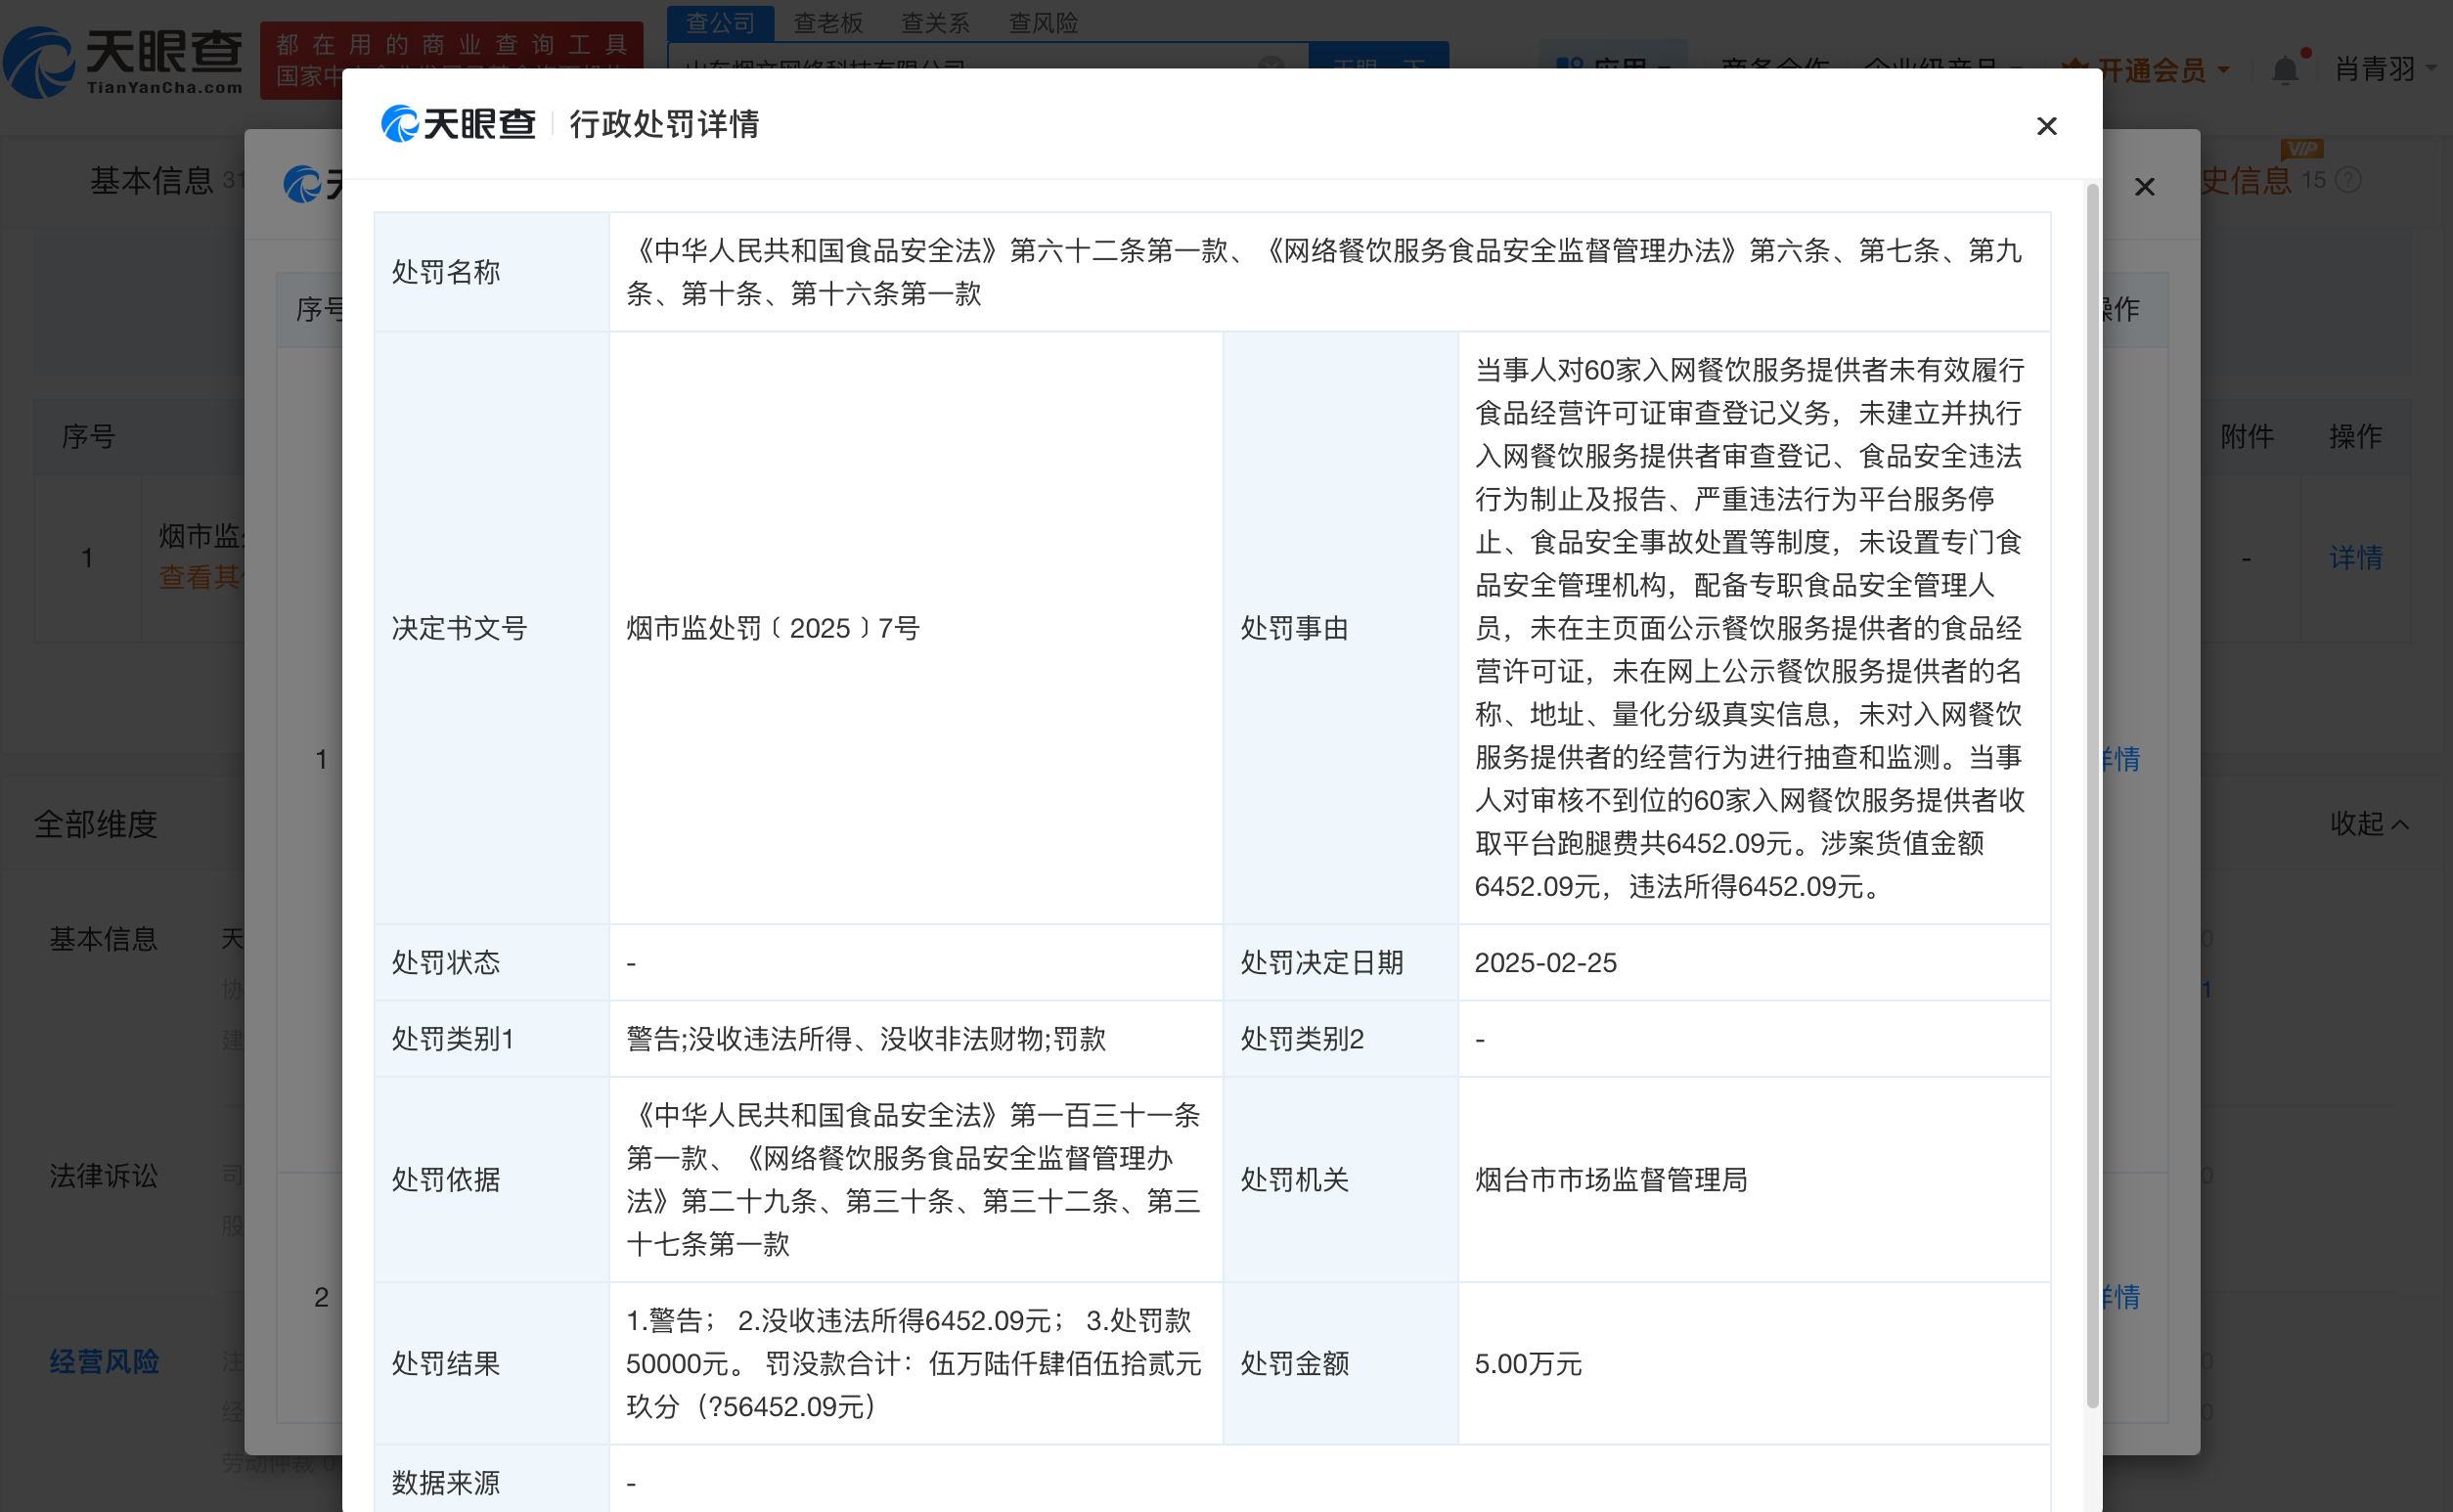Click the VIP badge above 史信息
This screenshot has width=2453, height=1512.
pos(2301,151)
